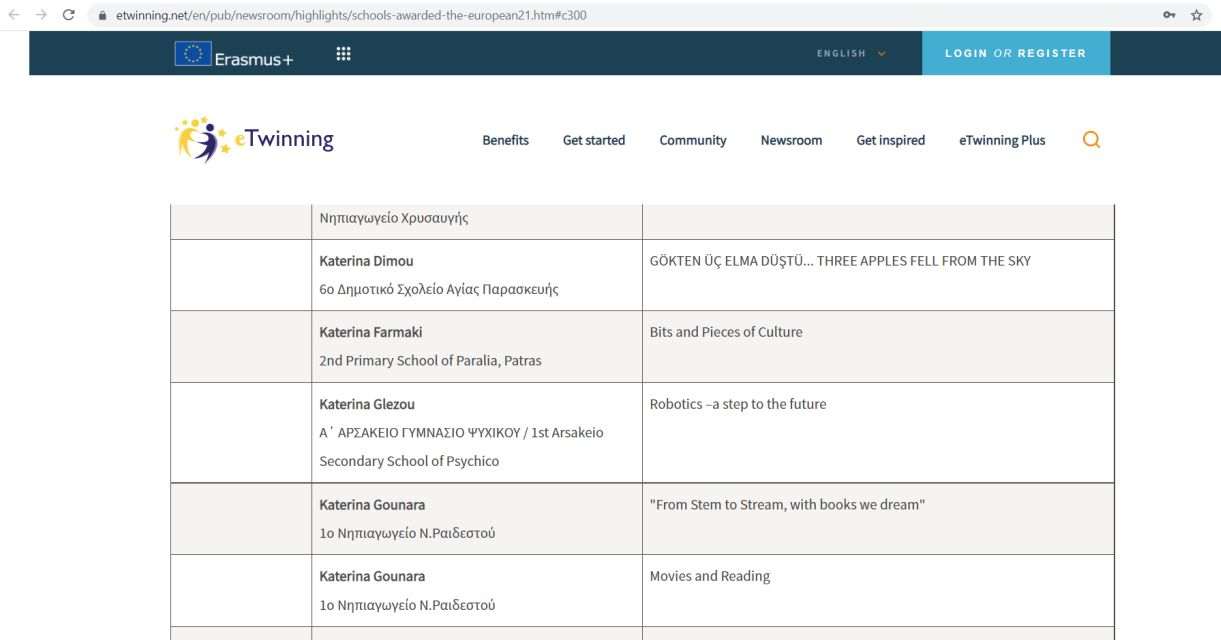Open the Community menu item
The image size is (1221, 640).
point(693,141)
